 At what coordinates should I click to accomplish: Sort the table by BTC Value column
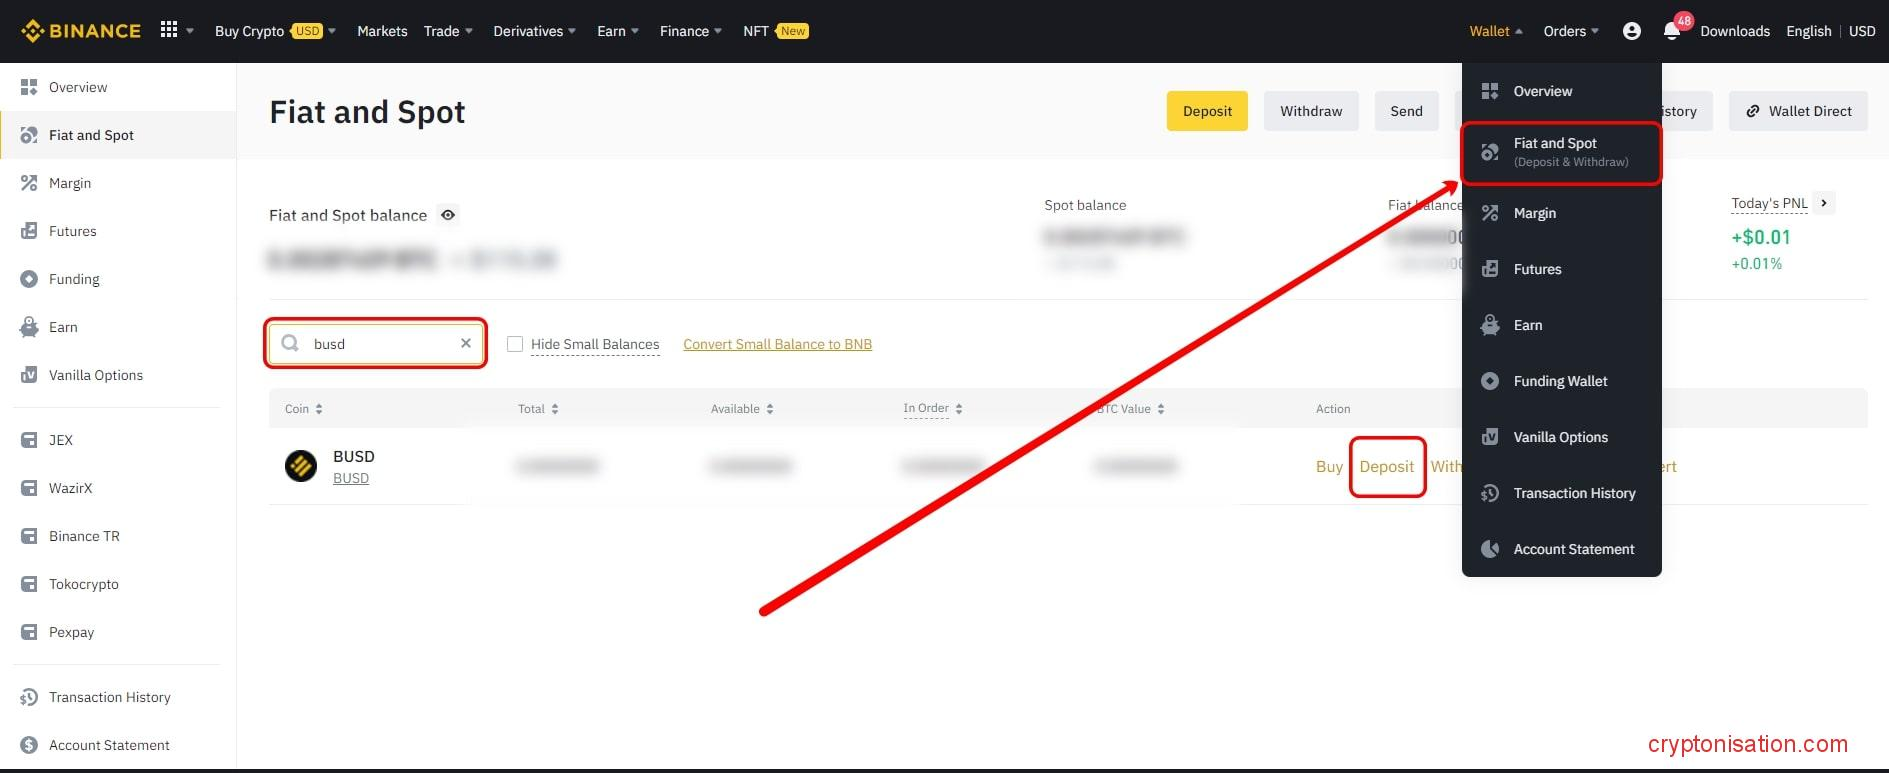pyautogui.click(x=1130, y=409)
